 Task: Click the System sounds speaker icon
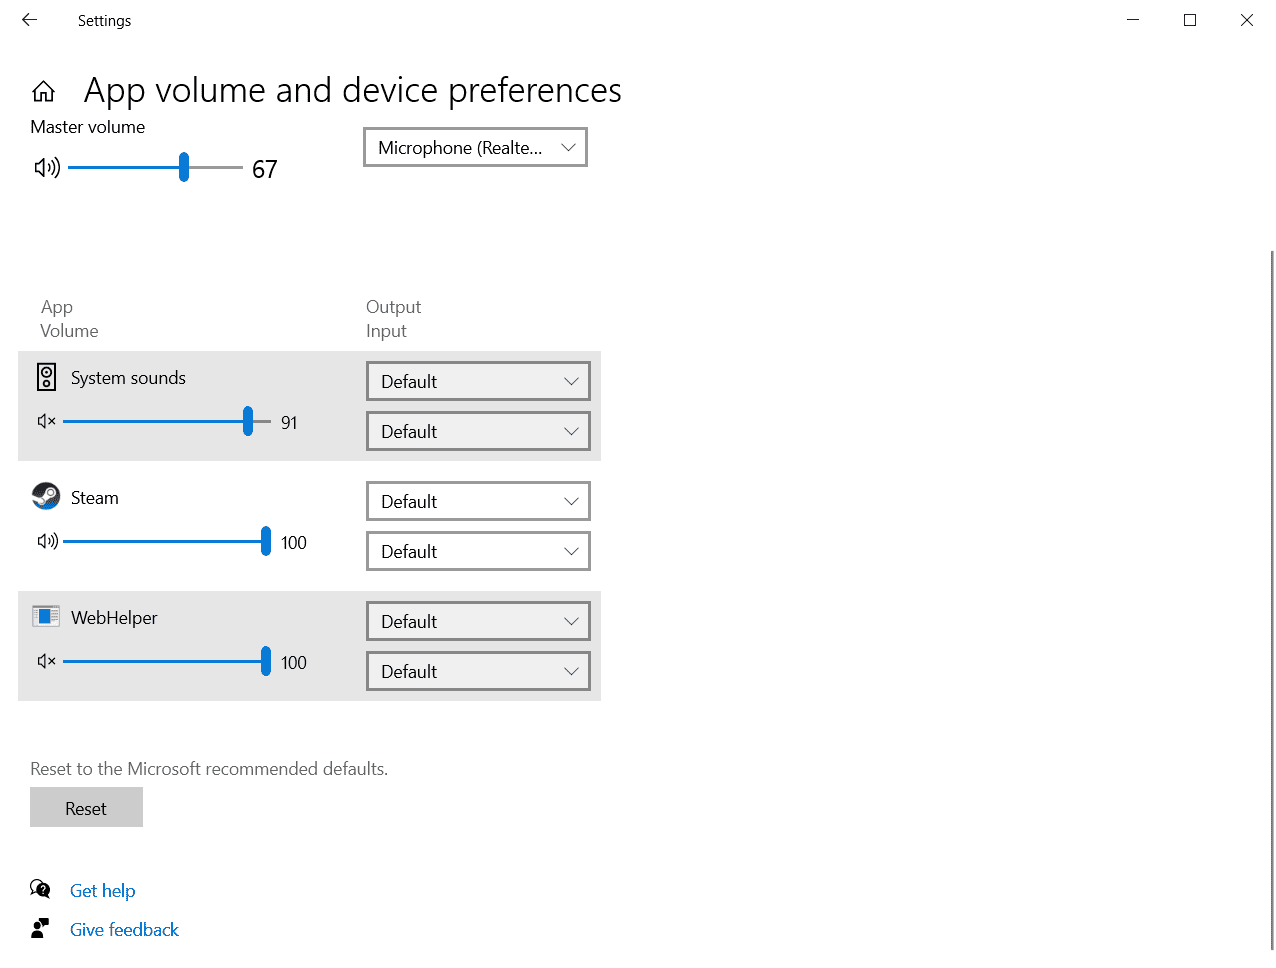click(46, 377)
